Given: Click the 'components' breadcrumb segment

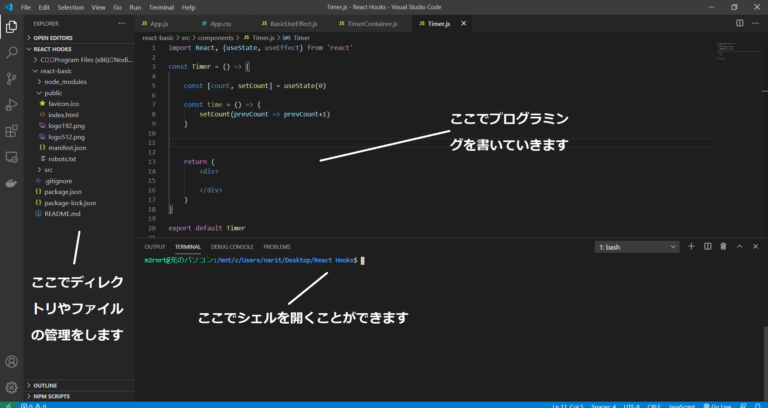Looking at the screenshot, I should [216, 38].
